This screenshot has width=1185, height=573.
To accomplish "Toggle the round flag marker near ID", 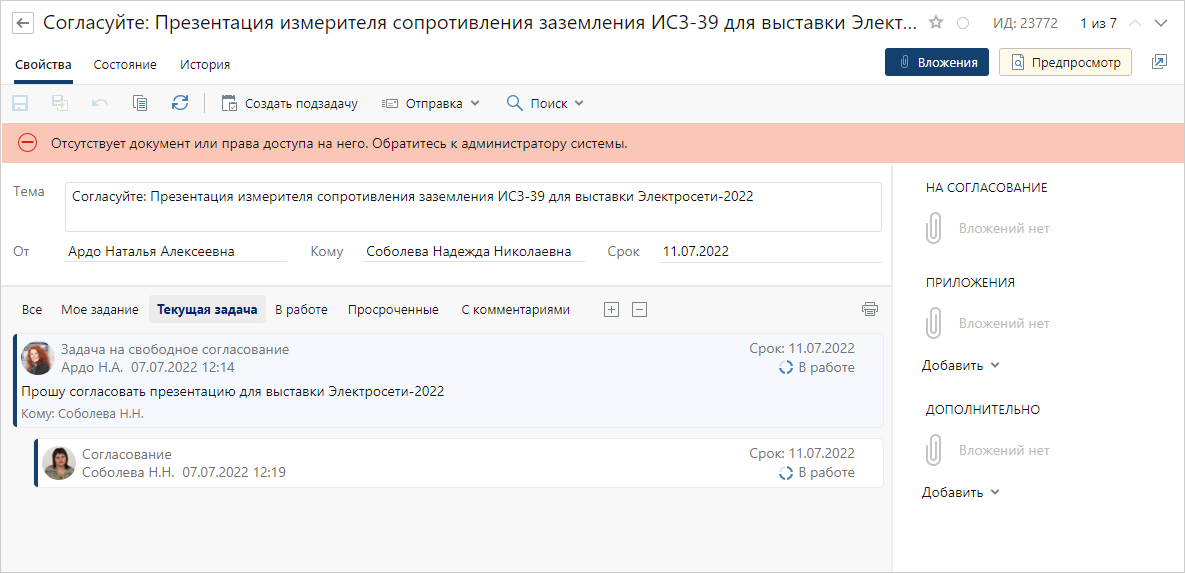I will point(963,23).
